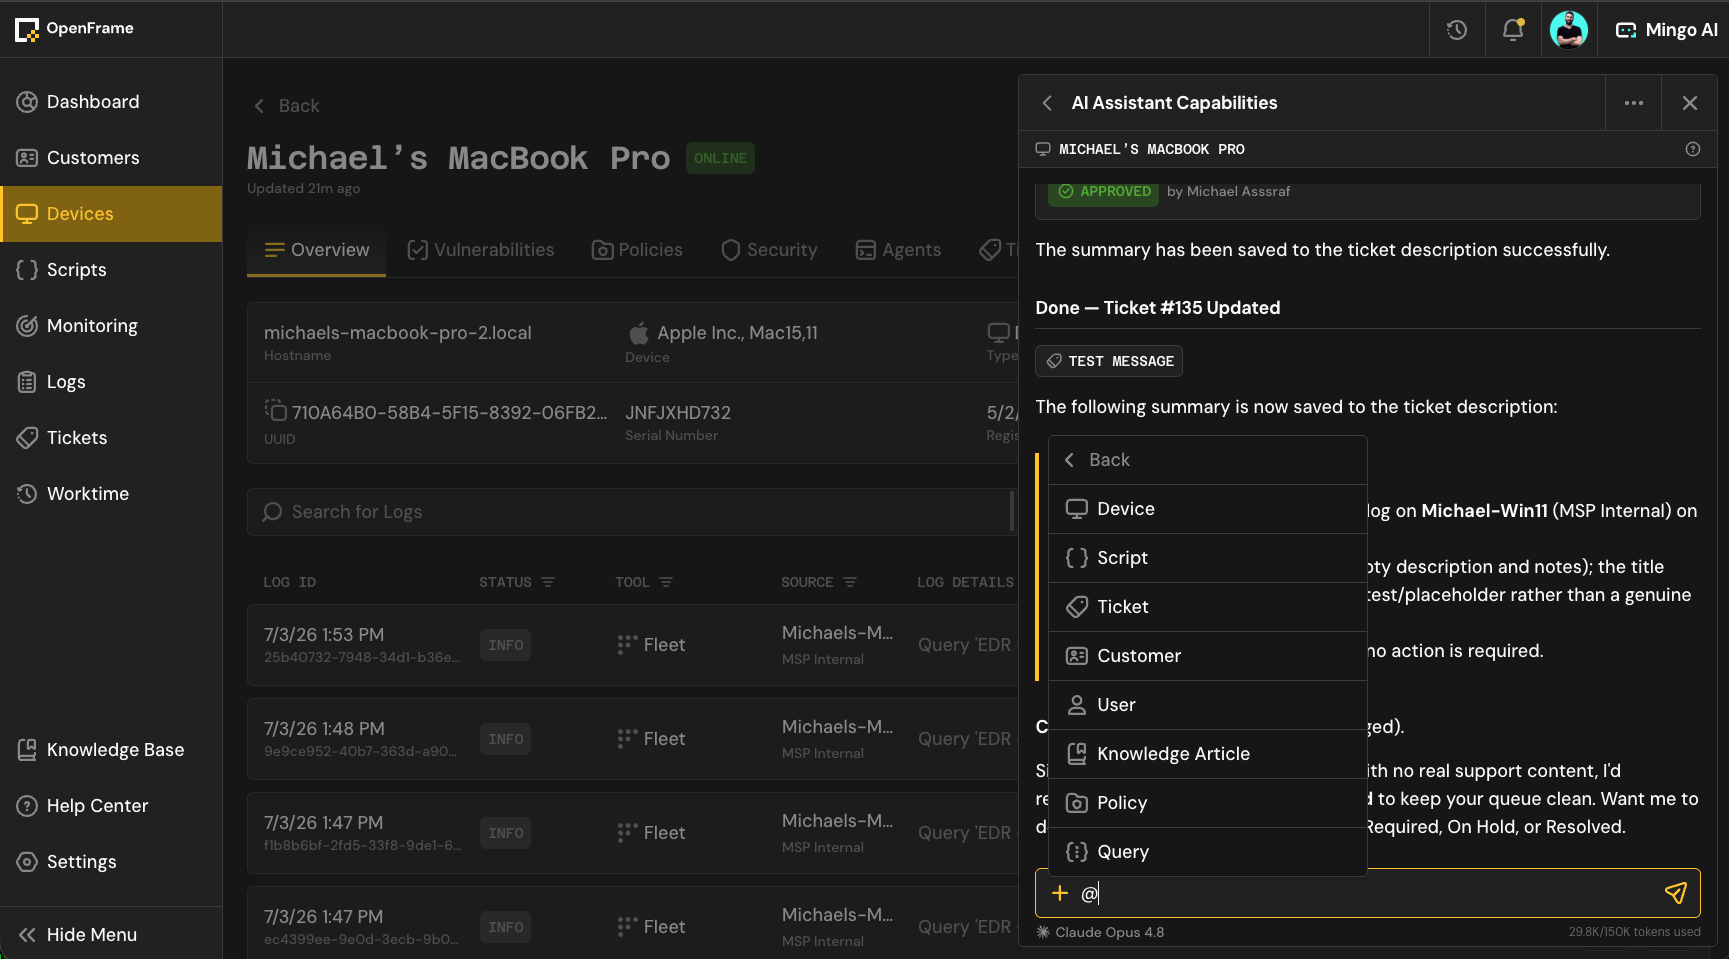Image resolution: width=1729 pixels, height=959 pixels.
Task: Click Fleet tool in 1:53 PM row
Action: pyautogui.click(x=651, y=645)
